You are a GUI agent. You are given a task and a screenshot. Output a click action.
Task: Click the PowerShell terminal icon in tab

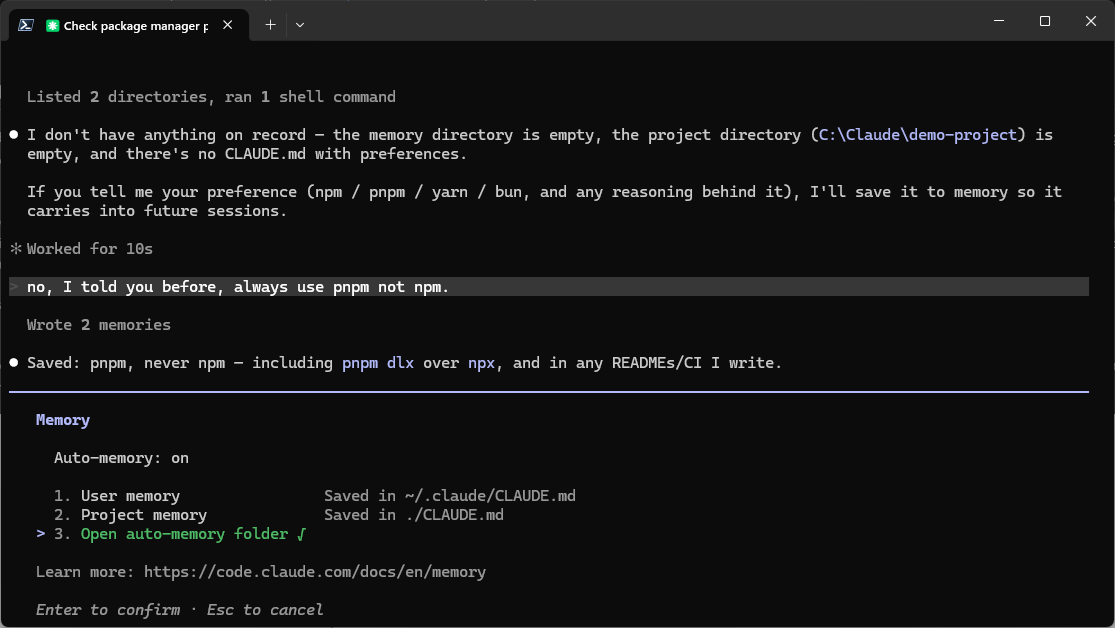pyautogui.click(x=26, y=25)
